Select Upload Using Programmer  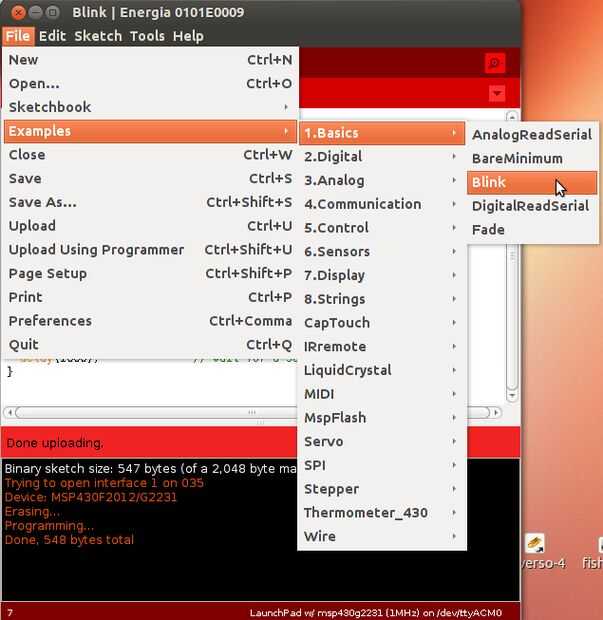(x=150, y=250)
